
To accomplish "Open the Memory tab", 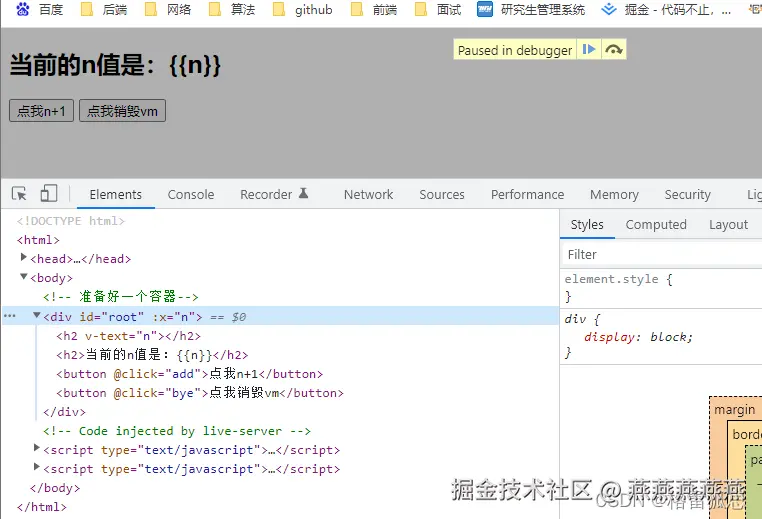I will [x=614, y=194].
